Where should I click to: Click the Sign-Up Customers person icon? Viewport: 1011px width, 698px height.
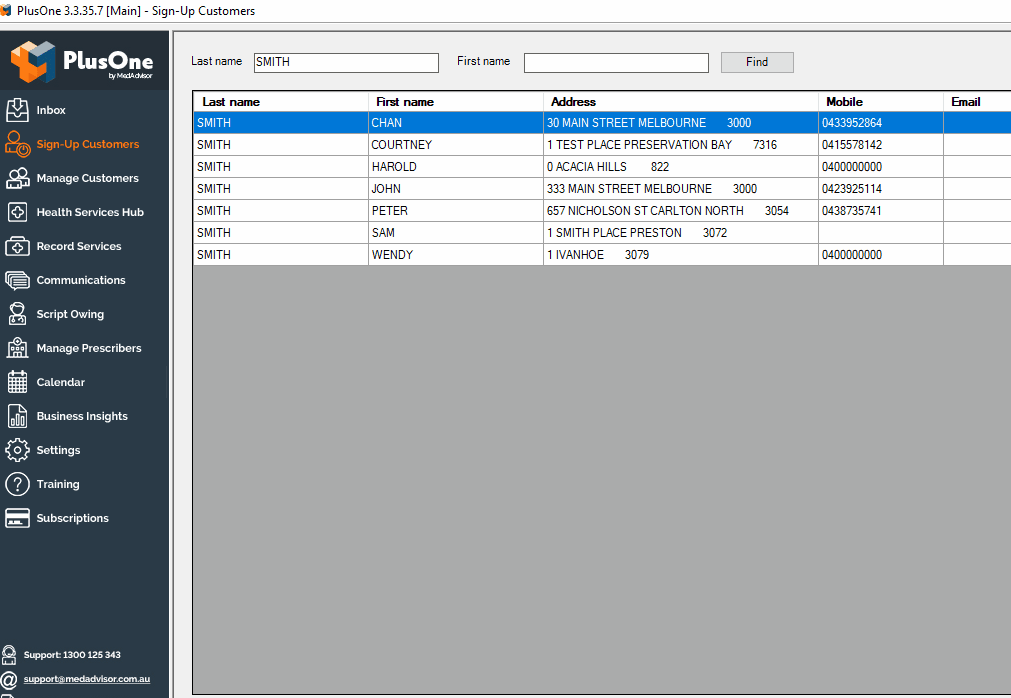pos(17,144)
